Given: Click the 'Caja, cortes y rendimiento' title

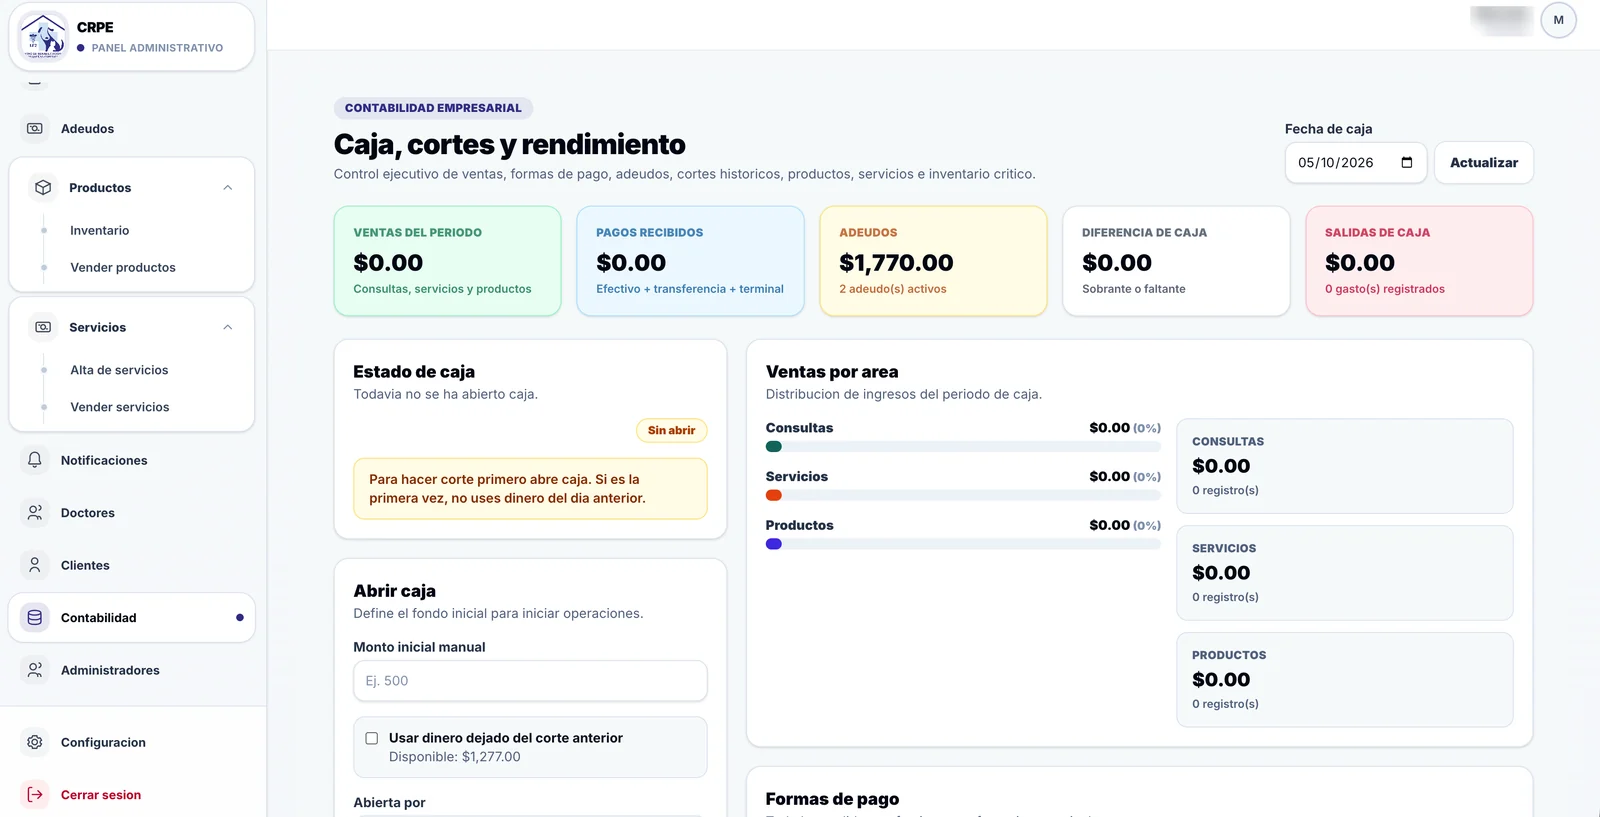Looking at the screenshot, I should (510, 145).
